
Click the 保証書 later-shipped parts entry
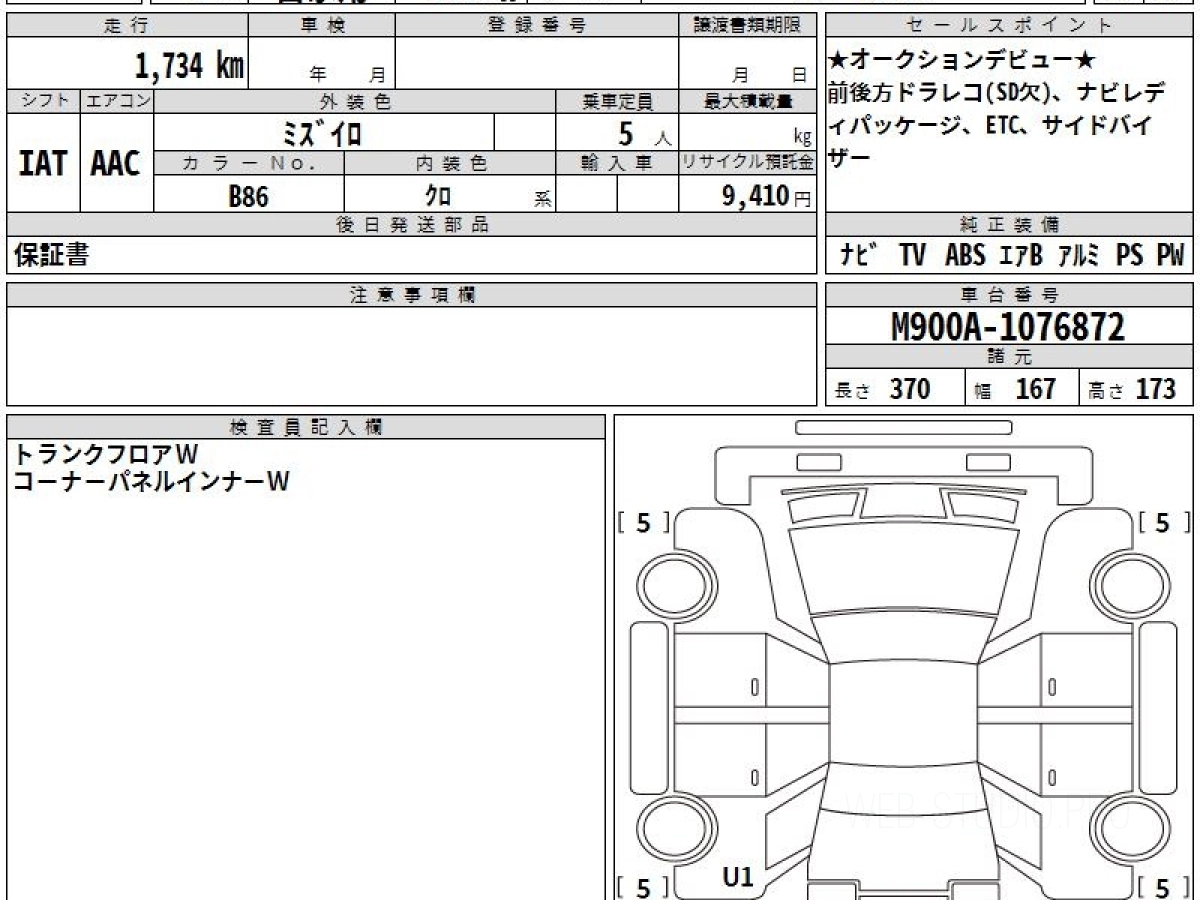click(x=51, y=256)
